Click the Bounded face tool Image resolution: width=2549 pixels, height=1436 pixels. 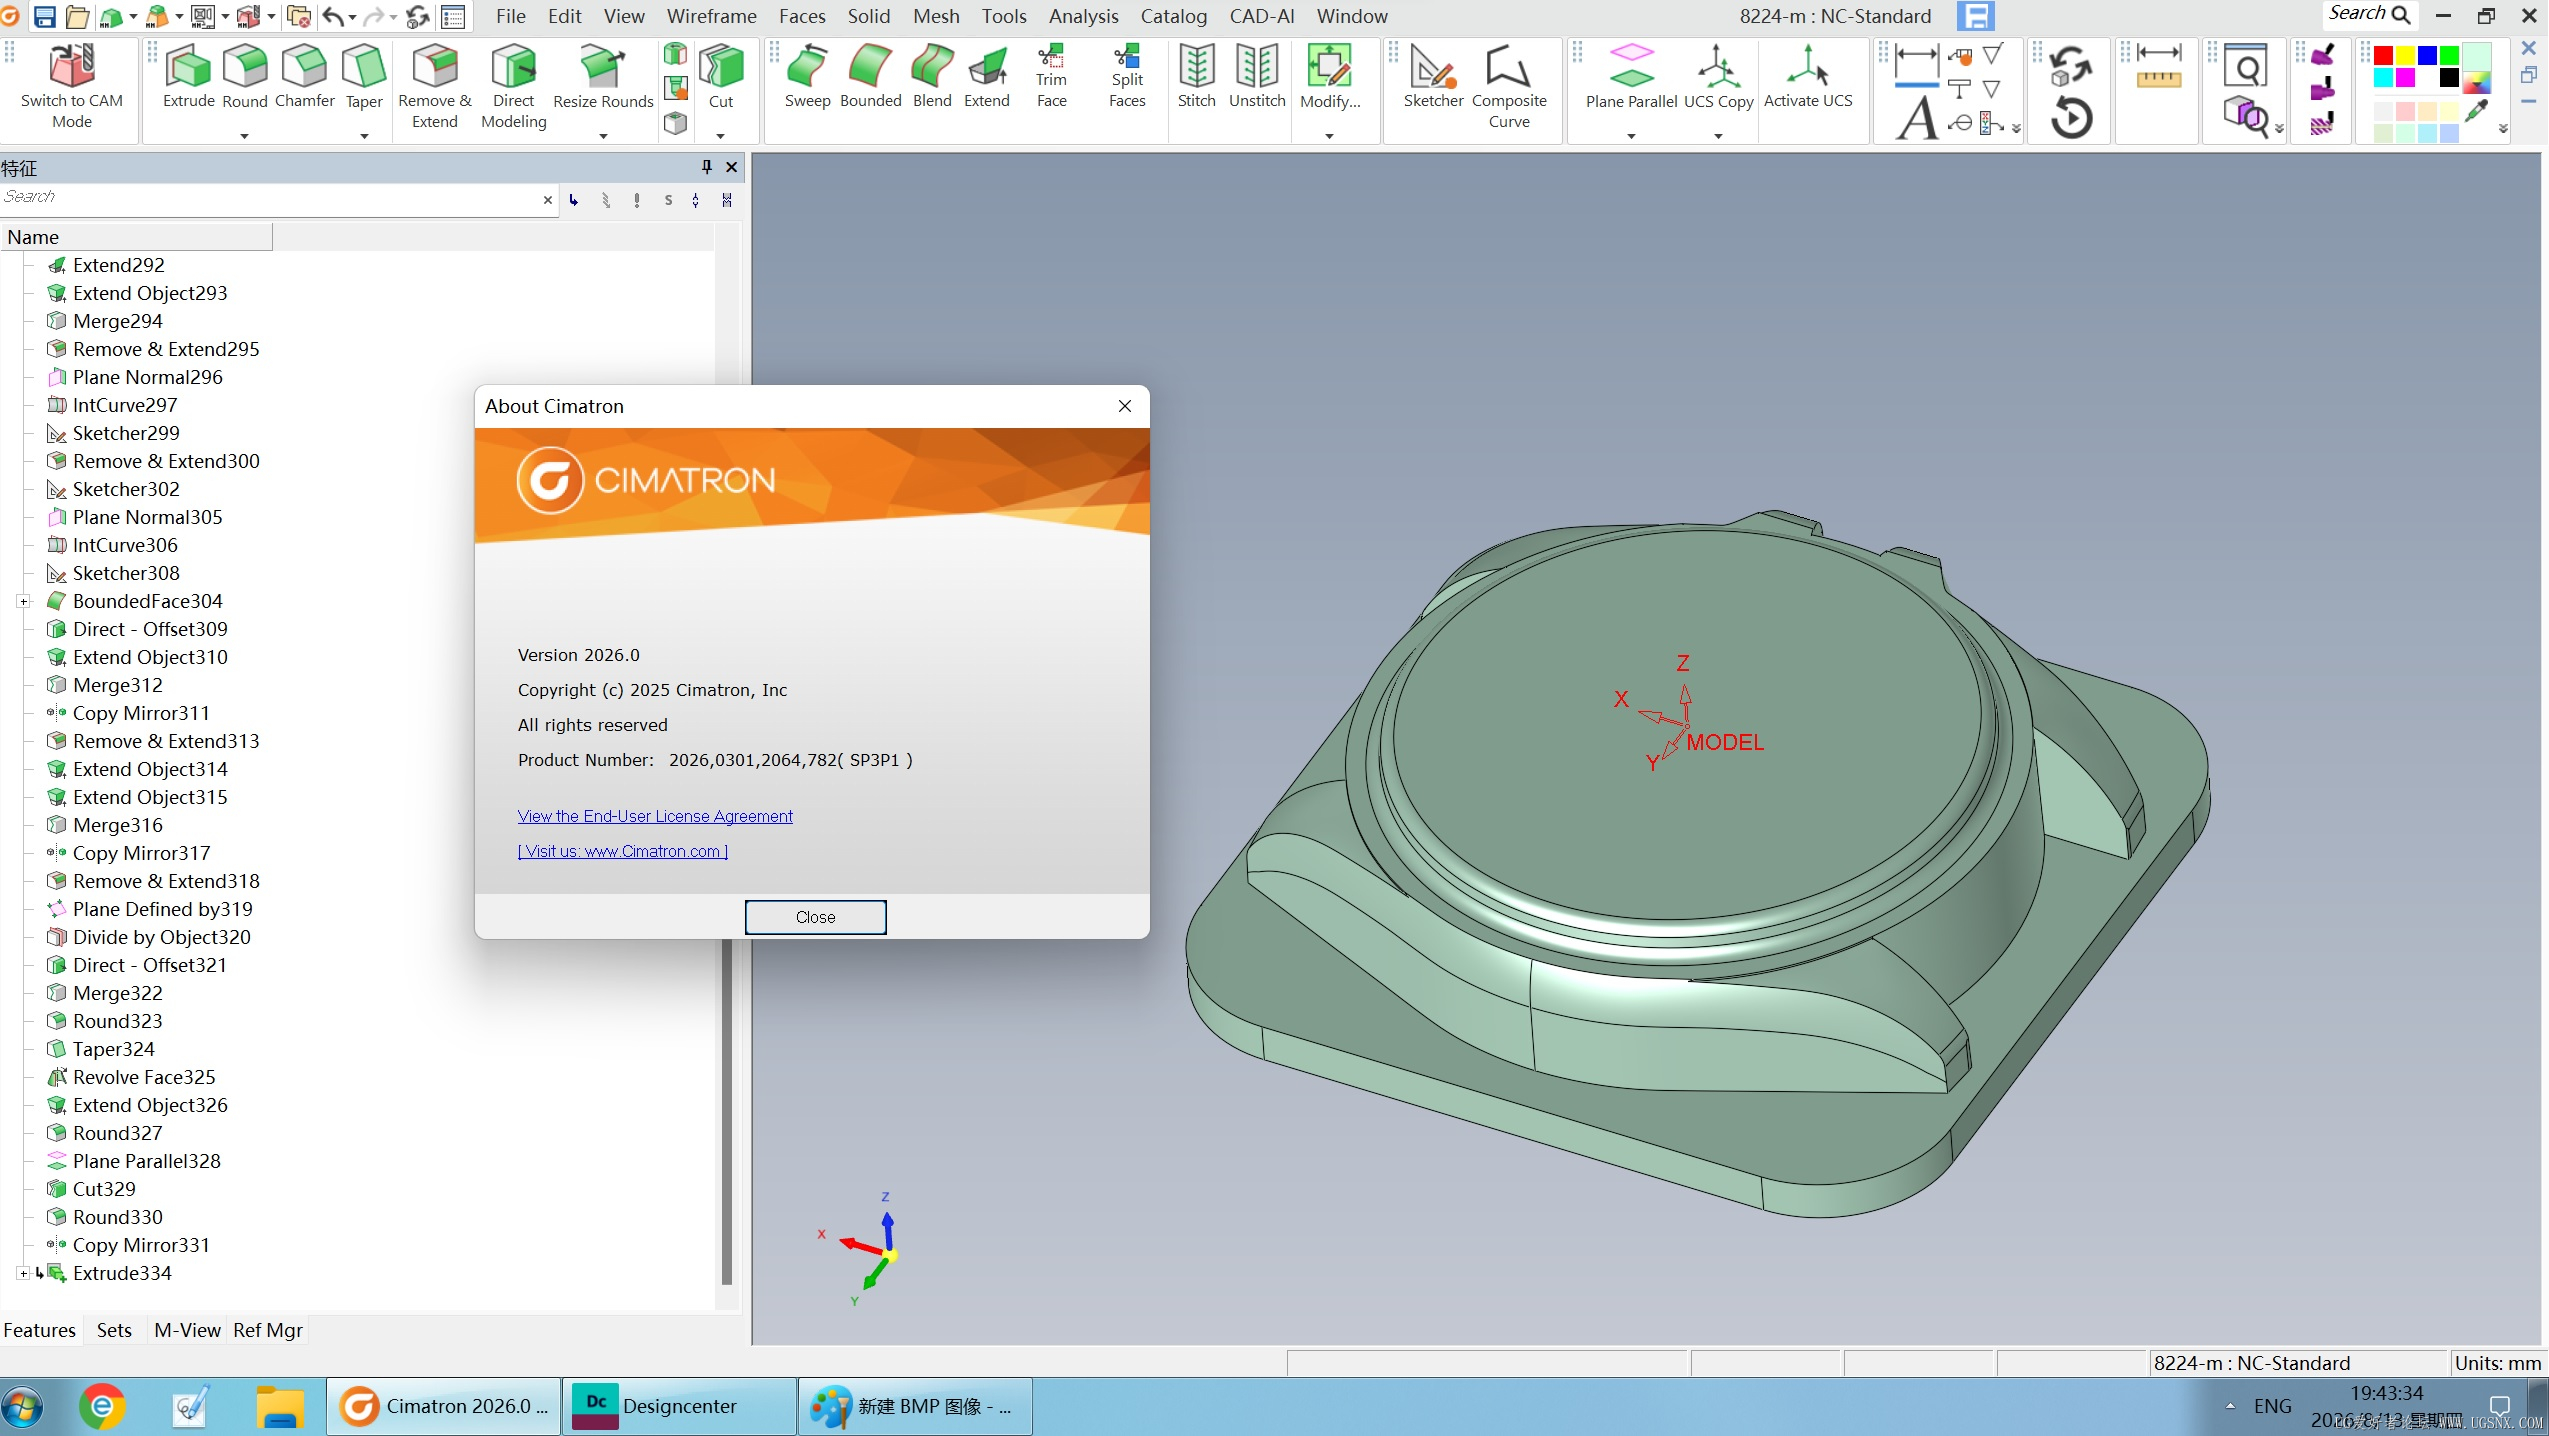[x=870, y=77]
